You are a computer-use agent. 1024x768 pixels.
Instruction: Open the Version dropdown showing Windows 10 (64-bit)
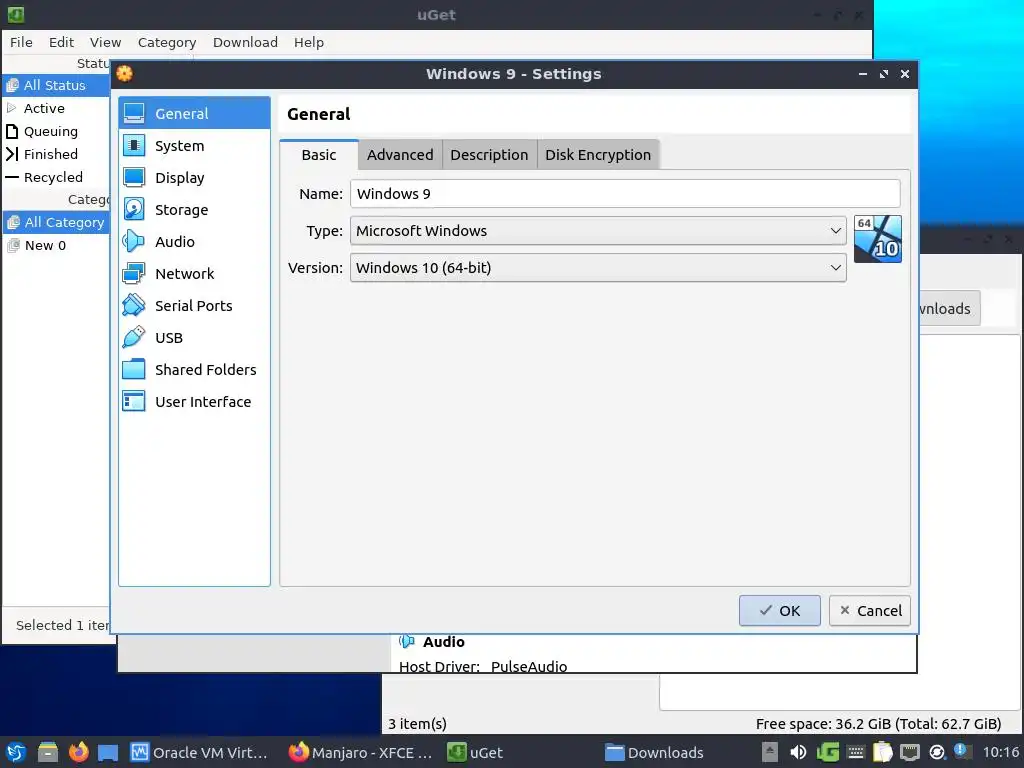(x=598, y=268)
